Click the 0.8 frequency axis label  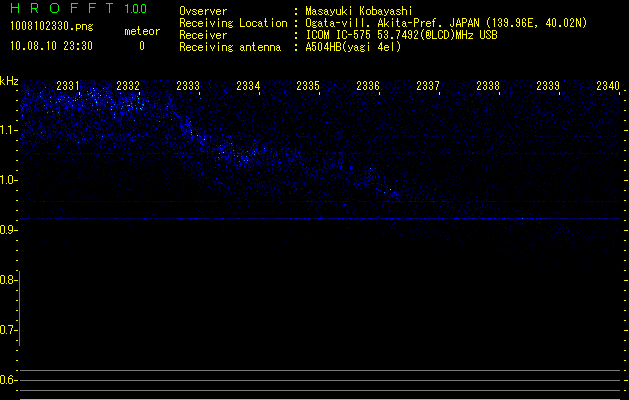pos(7,280)
